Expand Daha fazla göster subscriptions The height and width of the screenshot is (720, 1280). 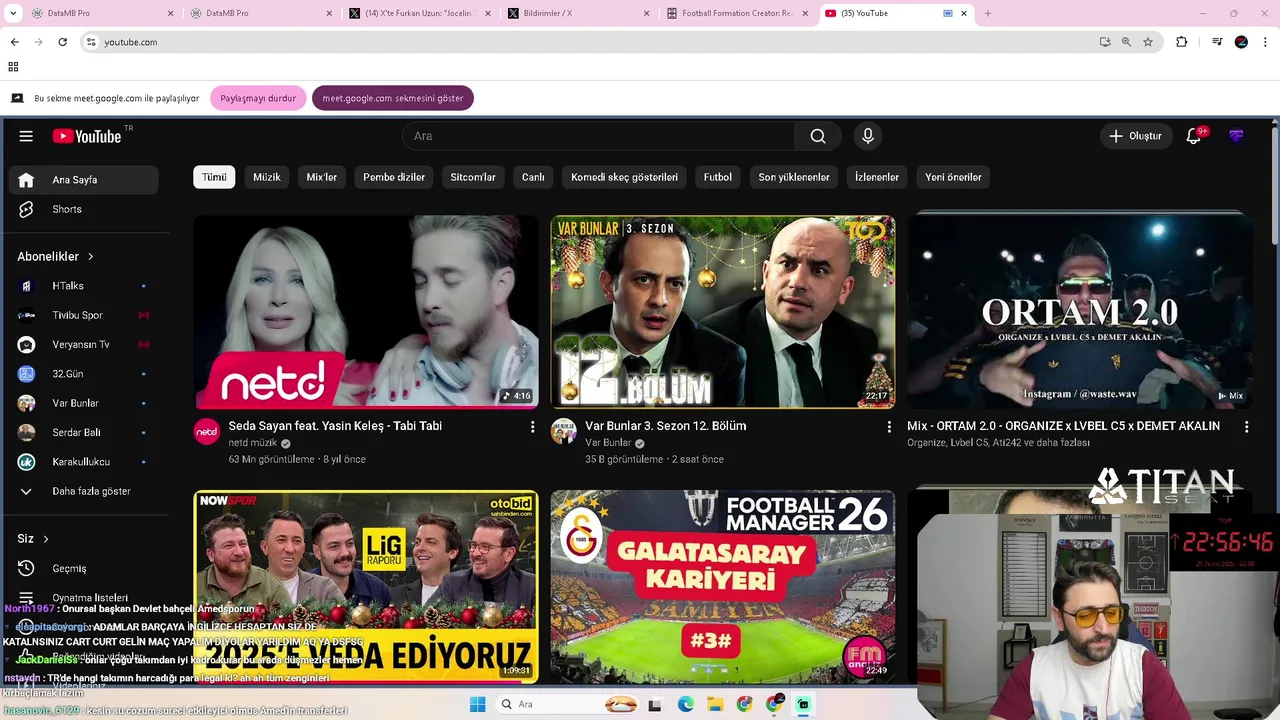(83, 491)
